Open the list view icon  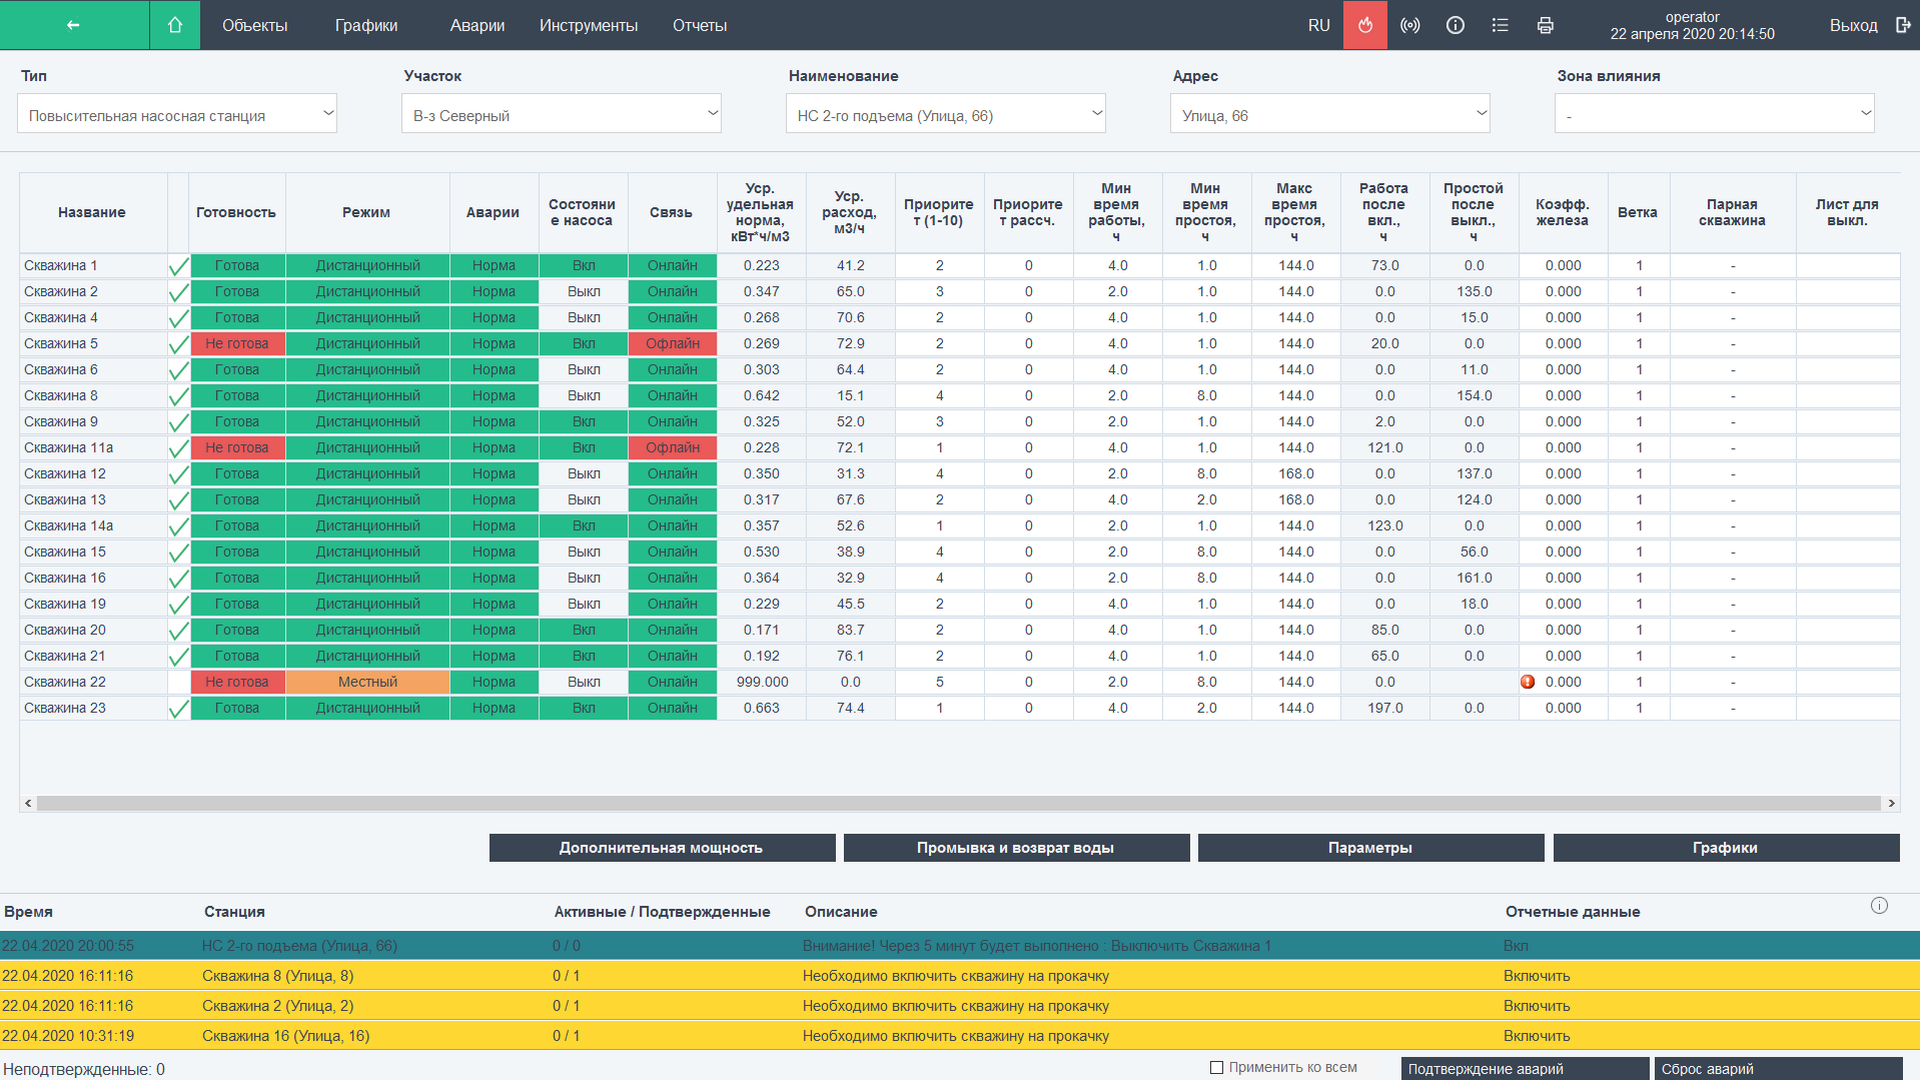point(1500,25)
